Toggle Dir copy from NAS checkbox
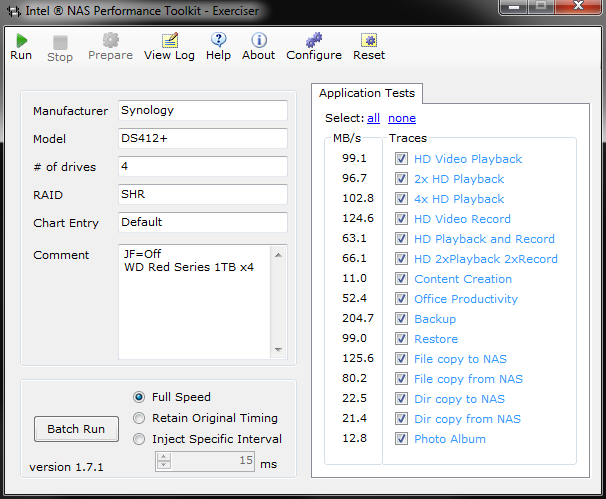Image resolution: width=606 pixels, height=499 pixels. 401,419
